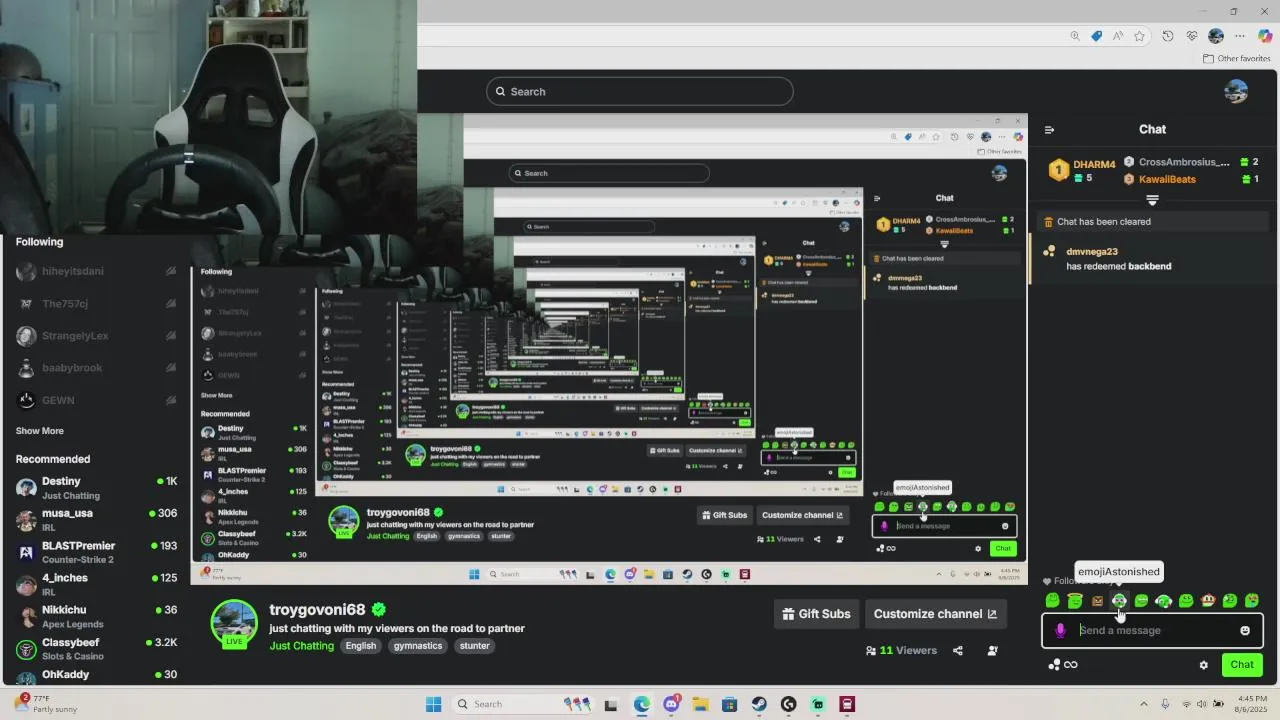Click the verified badge next to troygovoni68
1280x720 pixels.
pyautogui.click(x=379, y=609)
